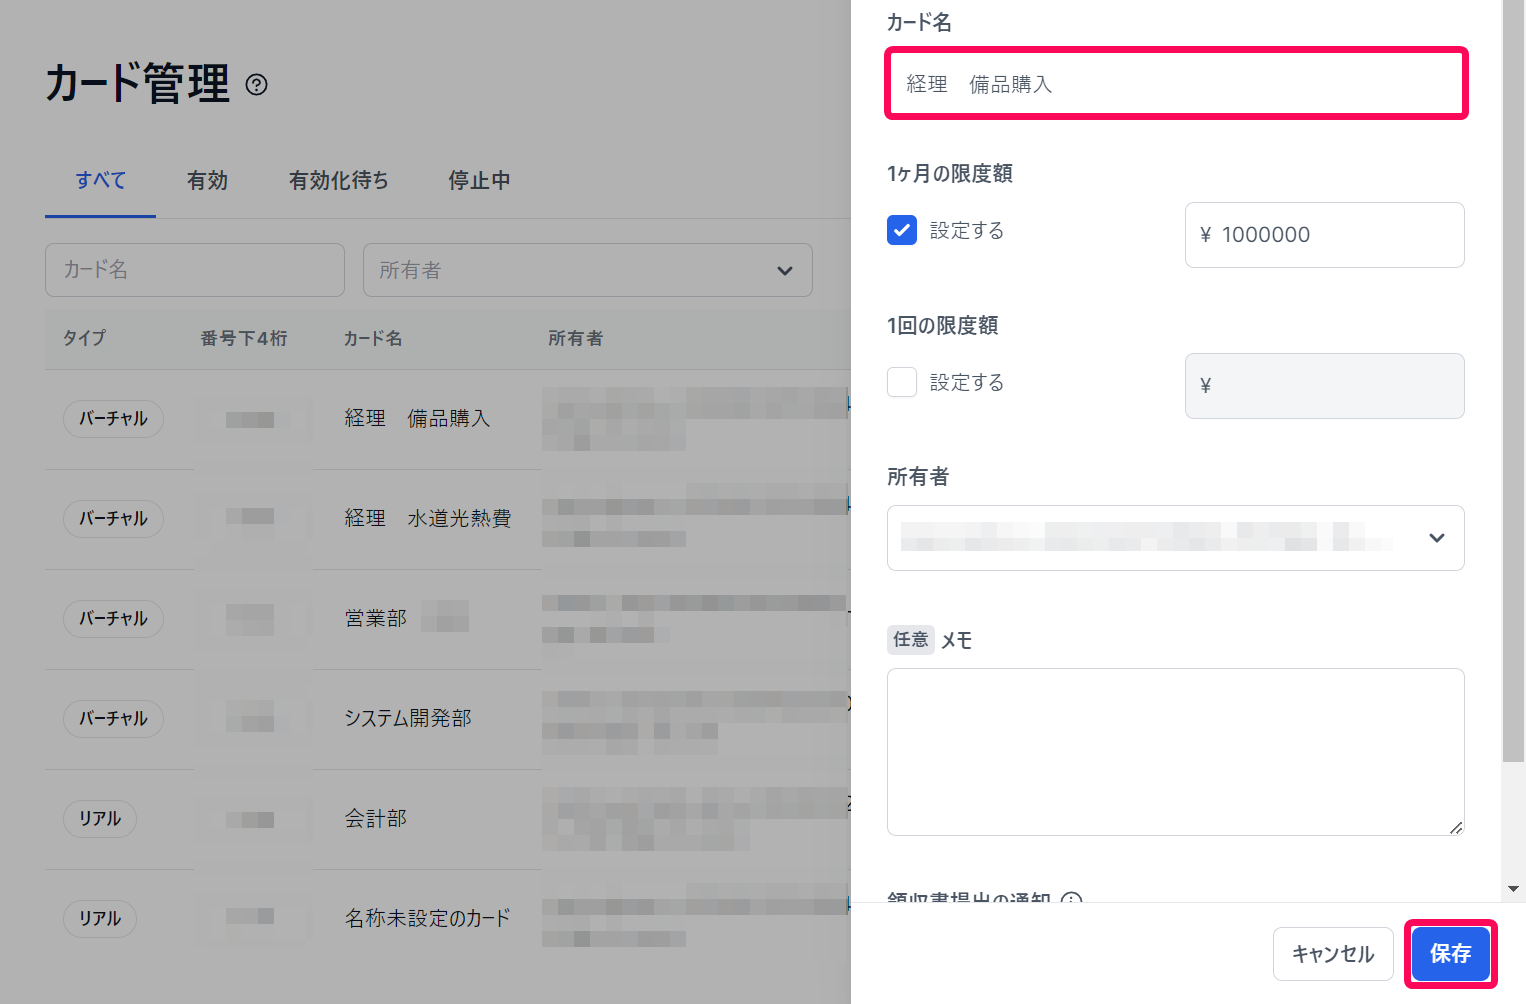
Task: Select the 経理 備品購入 card row
Action: click(x=448, y=419)
